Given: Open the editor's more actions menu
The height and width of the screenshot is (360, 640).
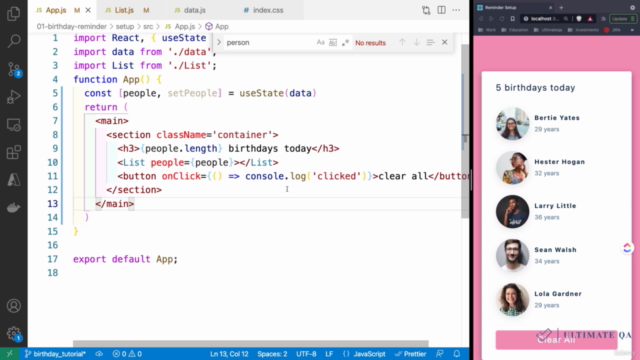Looking at the screenshot, I should [x=456, y=10].
